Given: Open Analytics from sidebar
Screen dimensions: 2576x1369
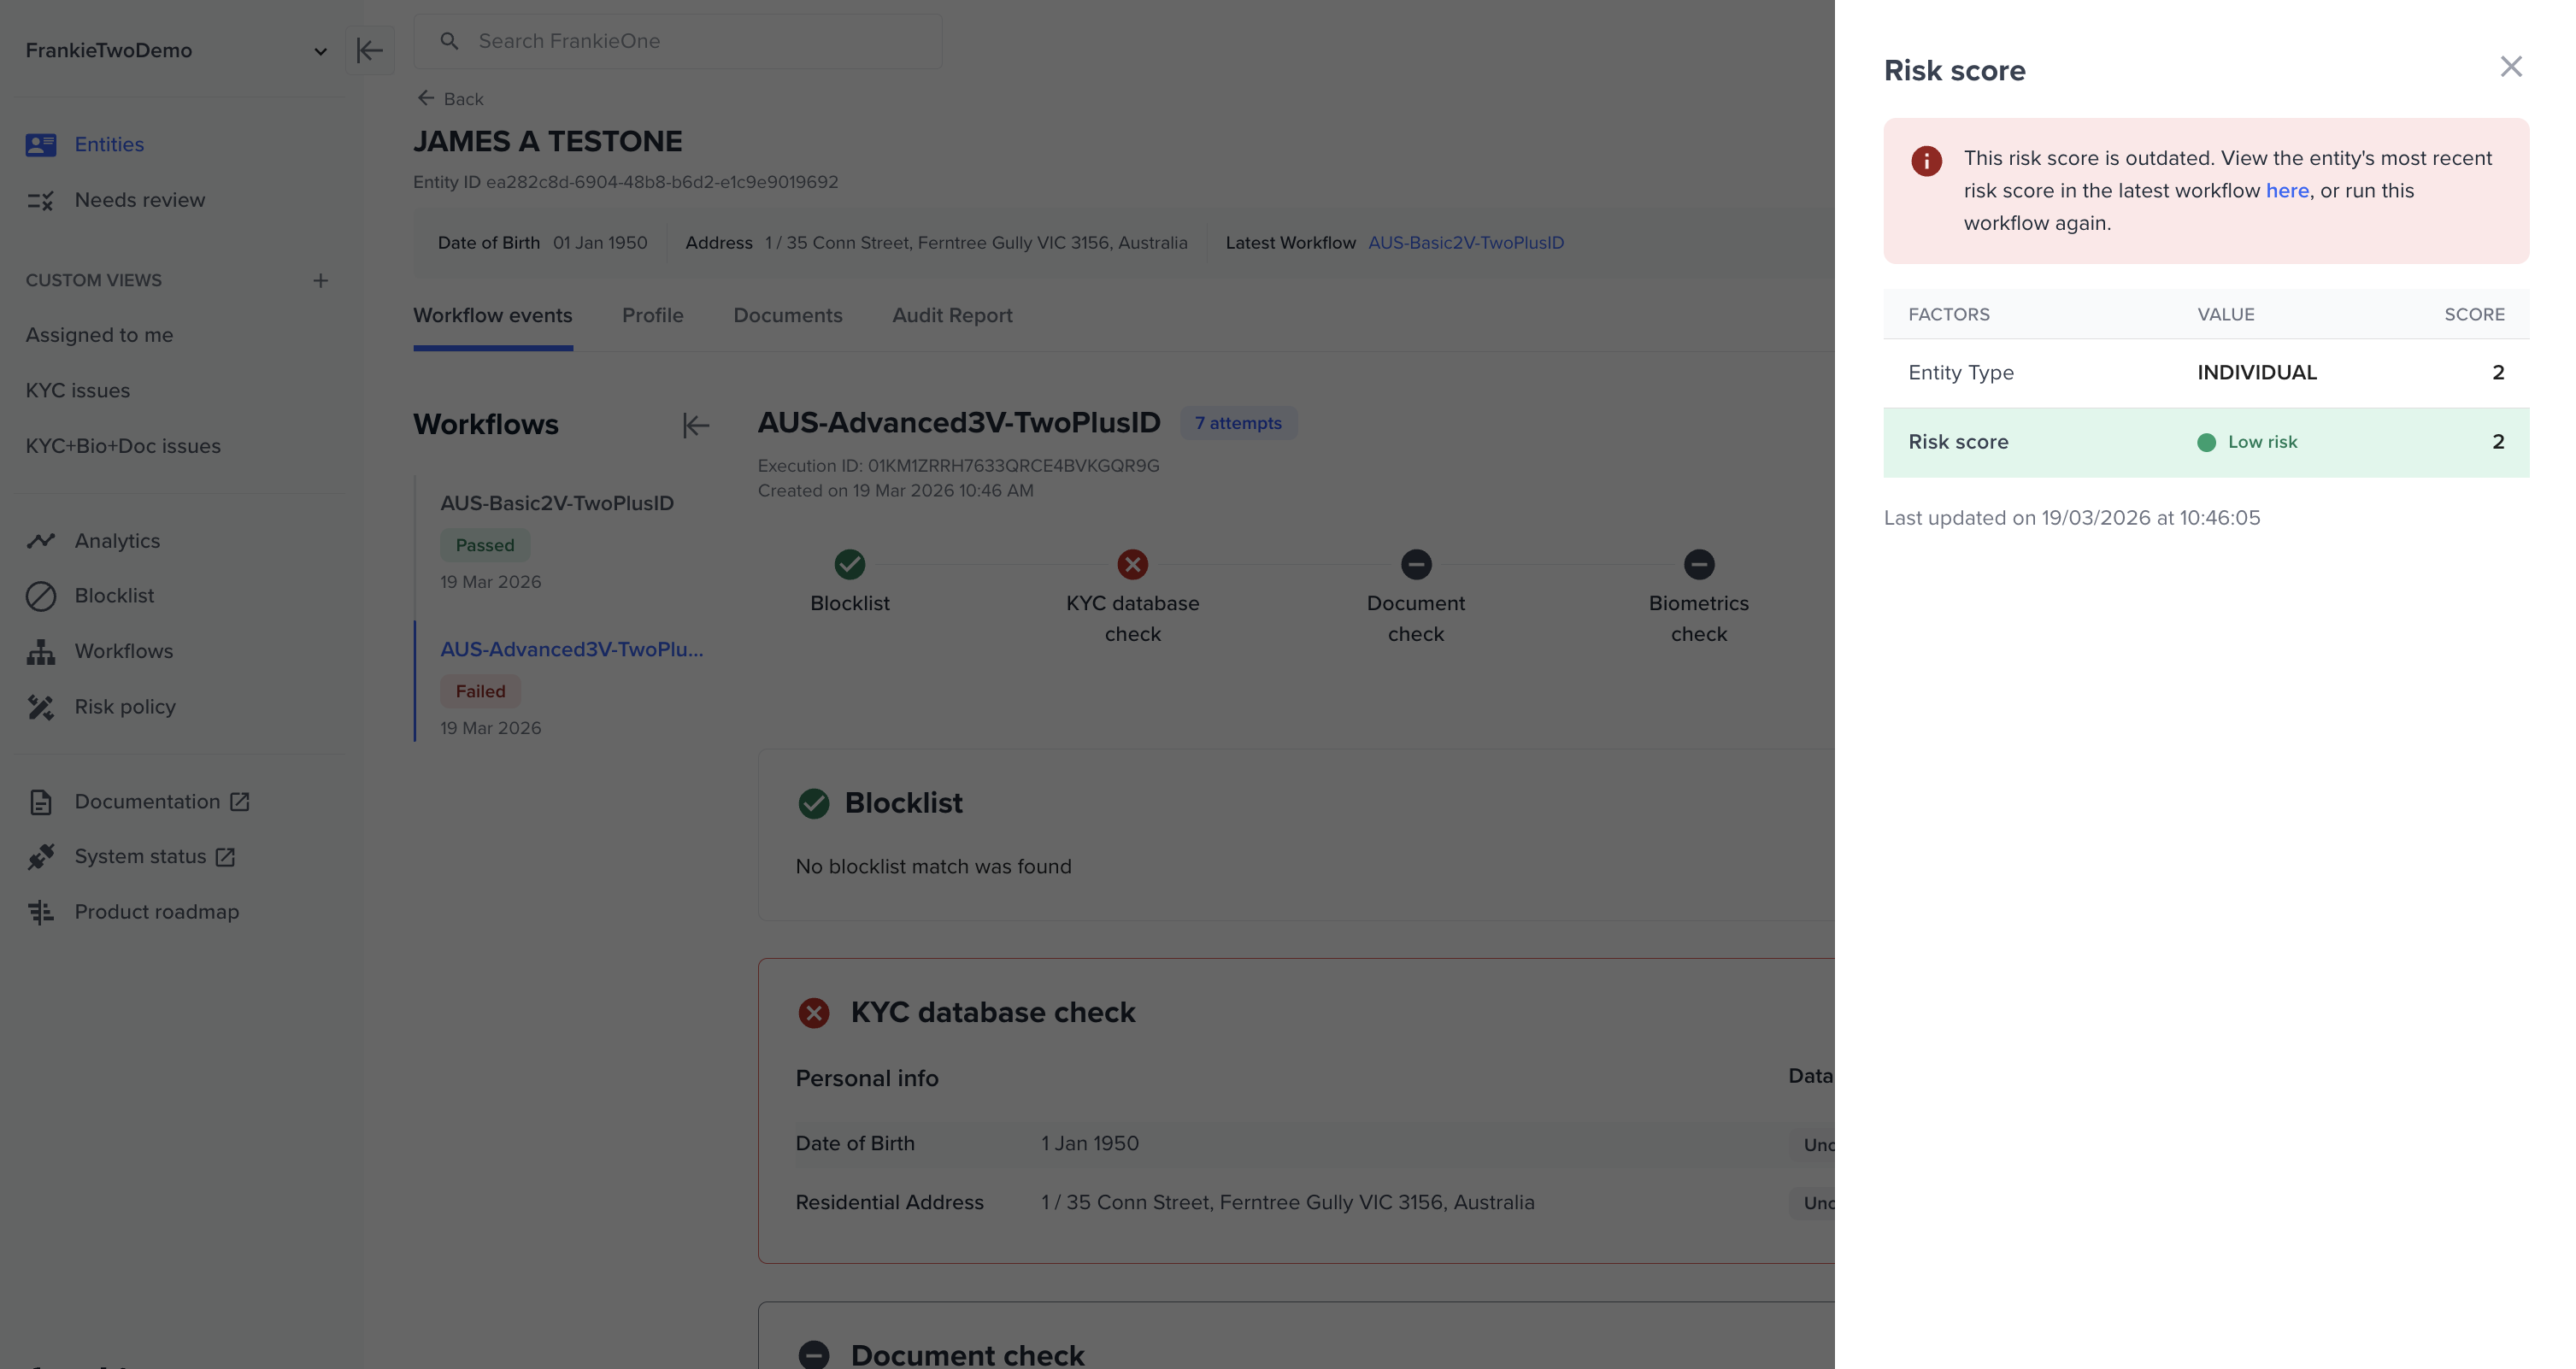Looking at the screenshot, I should [x=117, y=541].
